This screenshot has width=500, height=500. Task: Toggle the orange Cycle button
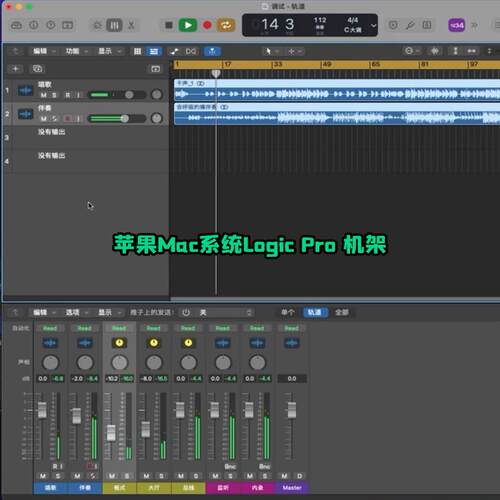226,25
